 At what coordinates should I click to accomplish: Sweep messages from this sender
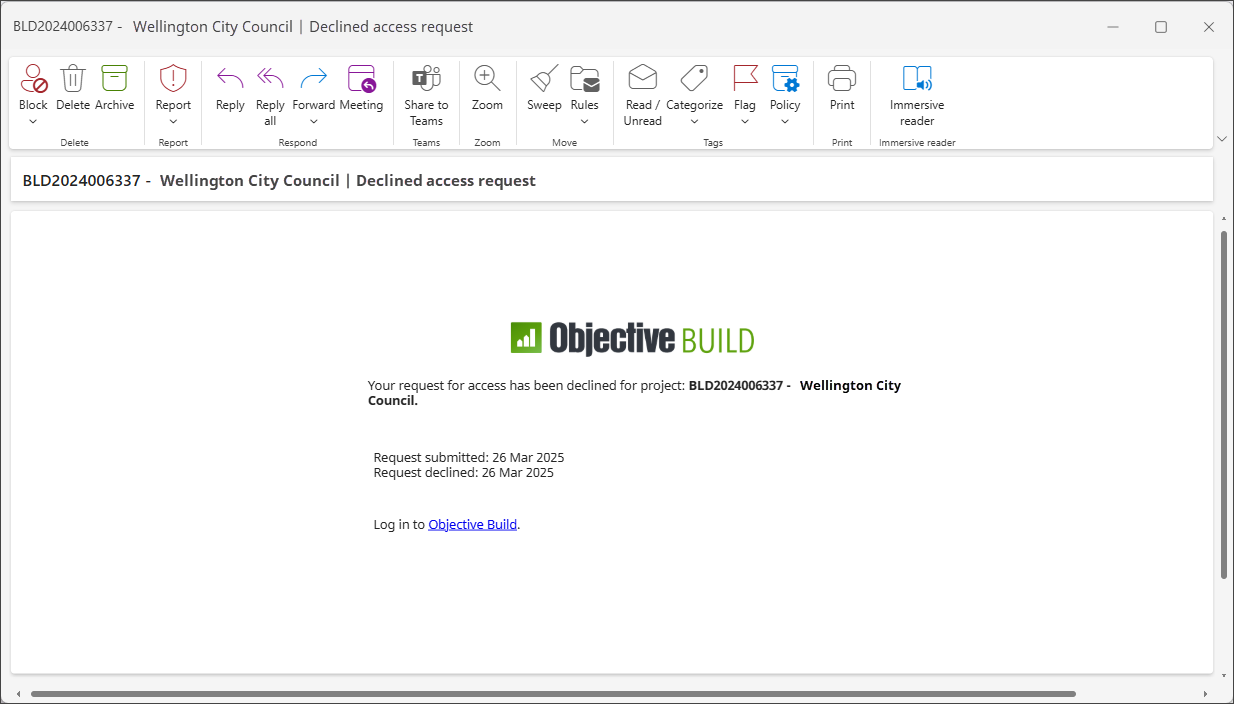544,87
